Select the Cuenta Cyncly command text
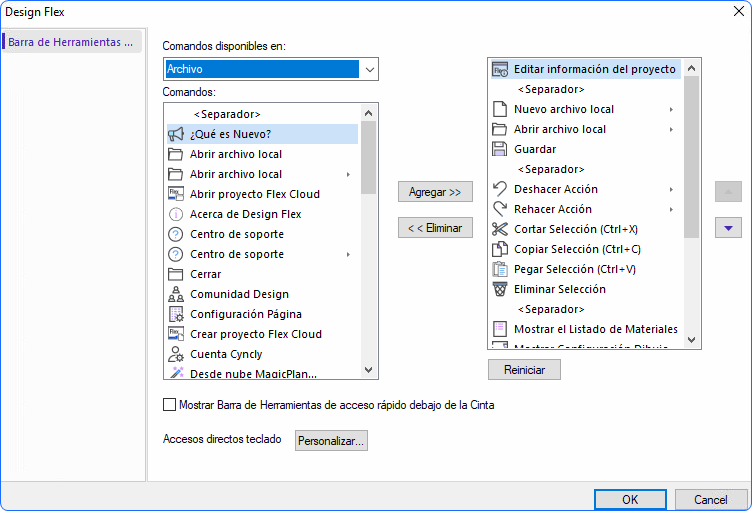 coord(226,354)
